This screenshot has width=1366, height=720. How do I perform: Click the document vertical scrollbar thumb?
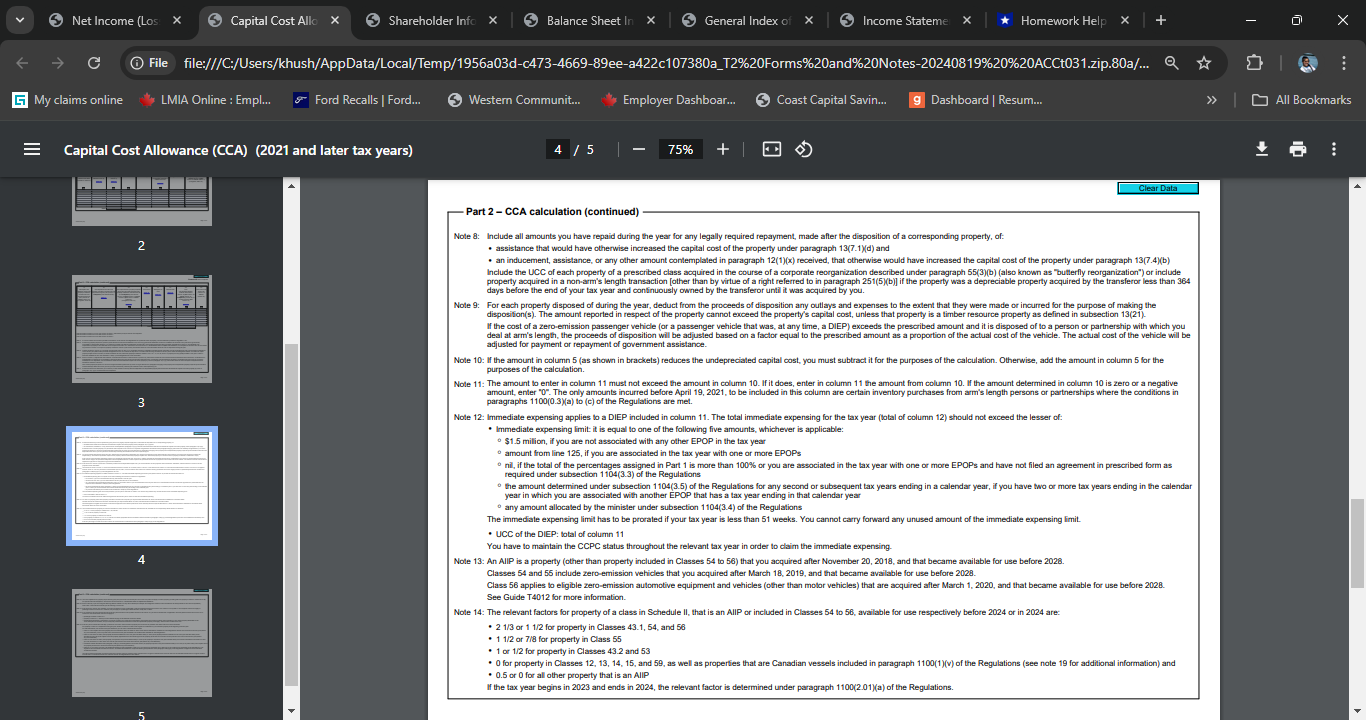pos(1357,543)
